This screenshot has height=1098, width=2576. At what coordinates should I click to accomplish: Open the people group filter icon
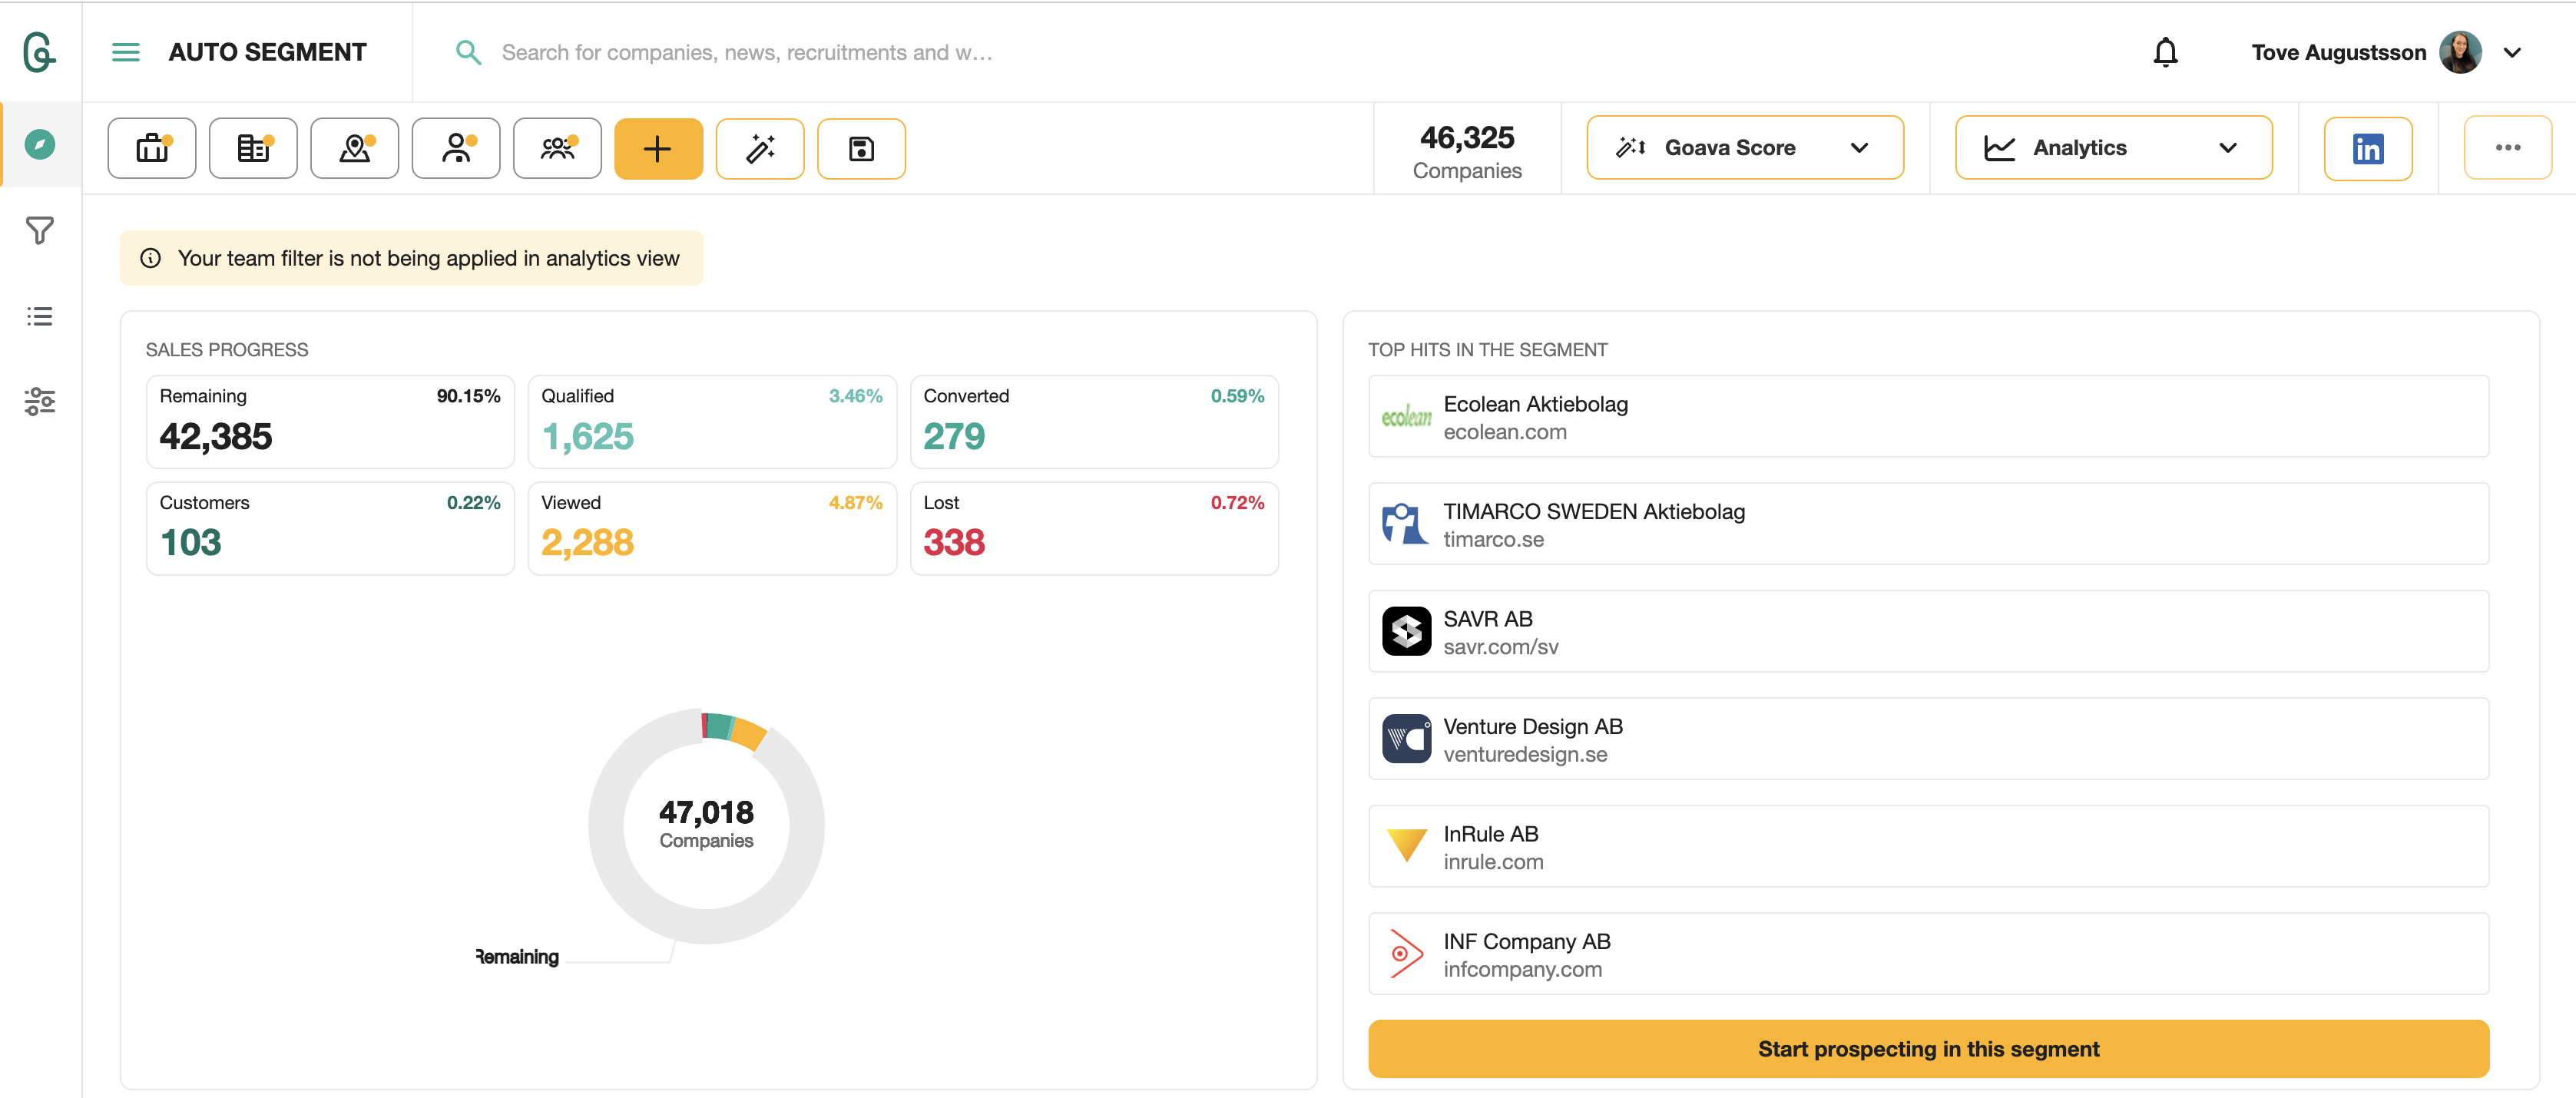point(557,148)
